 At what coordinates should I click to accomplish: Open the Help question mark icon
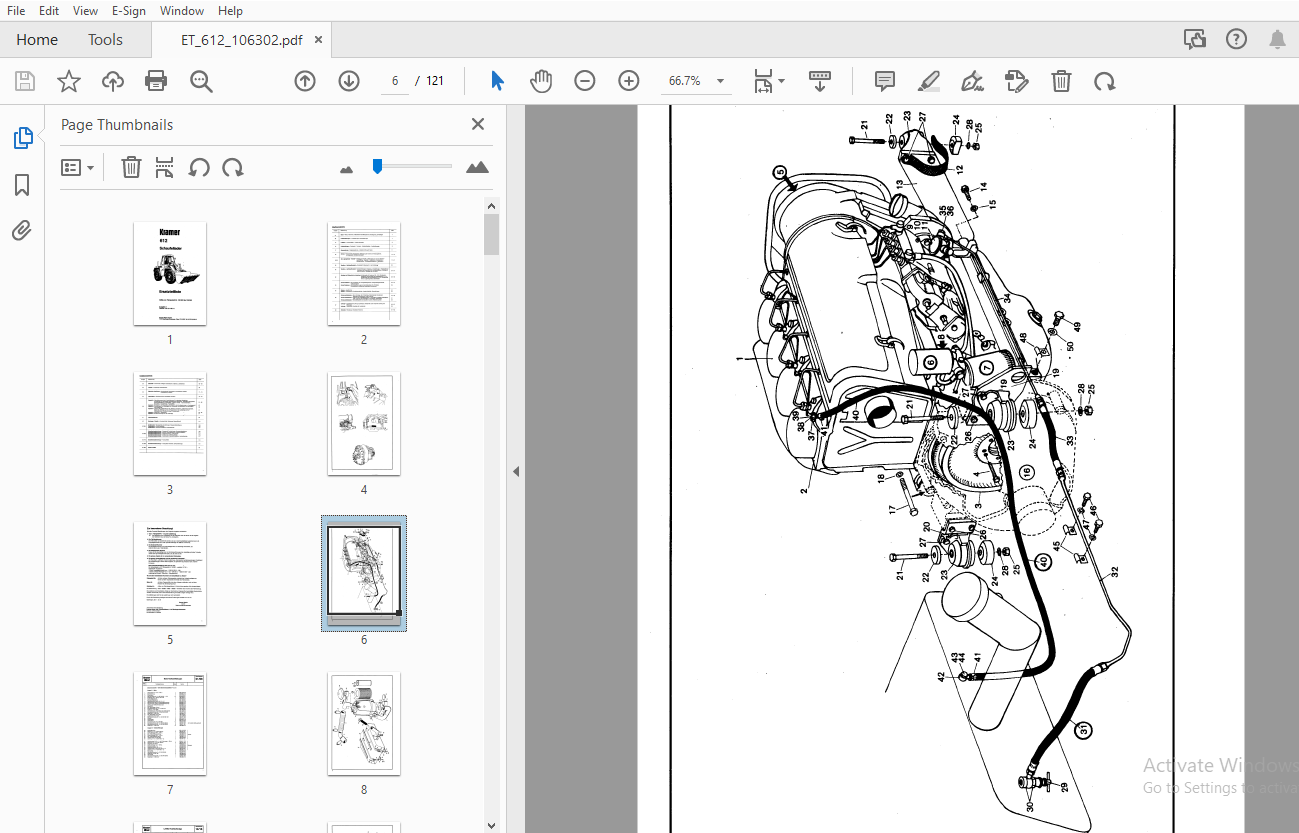[1236, 40]
